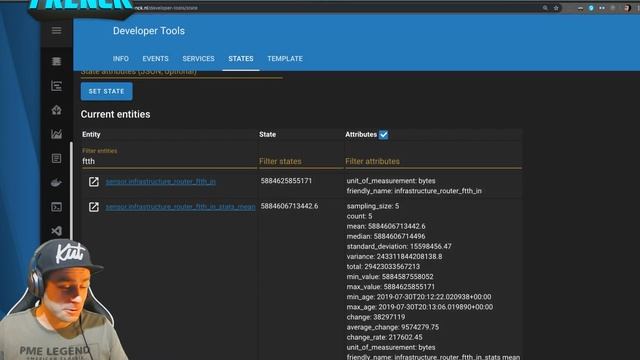Screen dimensions: 640x360
Task: Open the browser profile avatar
Action: (627, 8)
